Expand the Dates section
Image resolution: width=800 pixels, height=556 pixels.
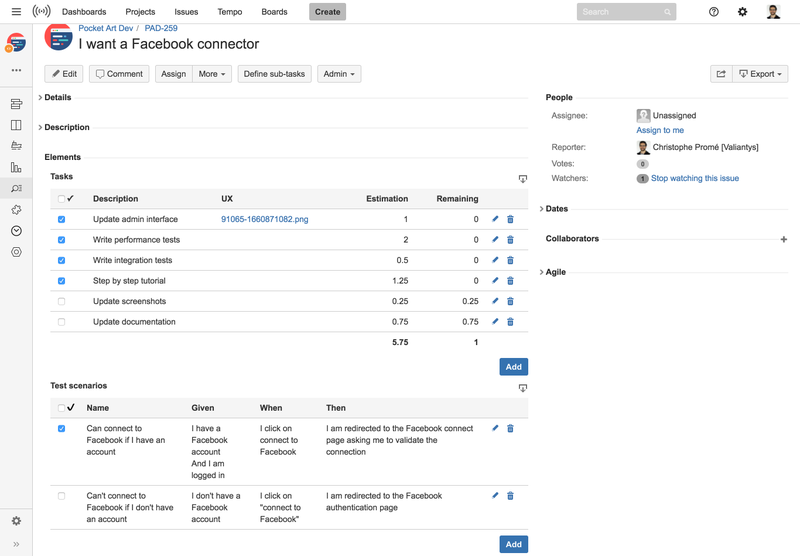(556, 209)
